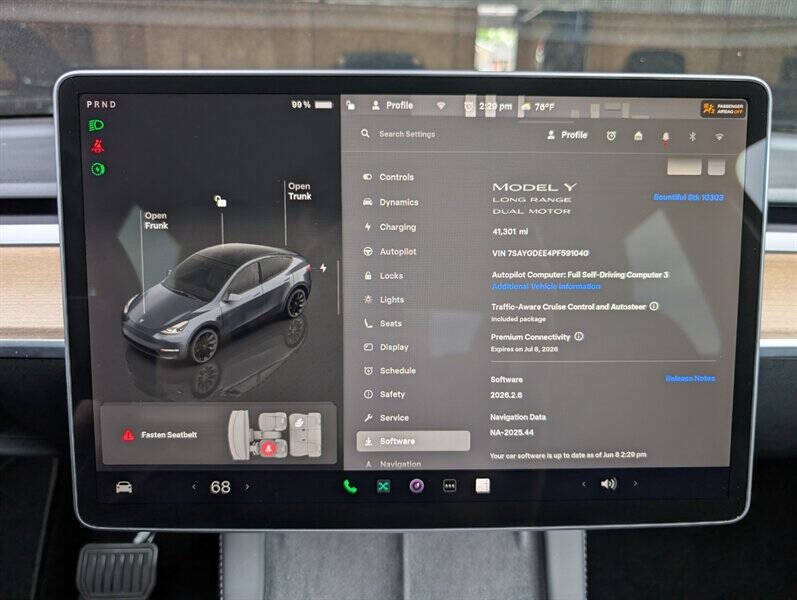Open Service settings menu
The image size is (797, 600).
(x=387, y=417)
